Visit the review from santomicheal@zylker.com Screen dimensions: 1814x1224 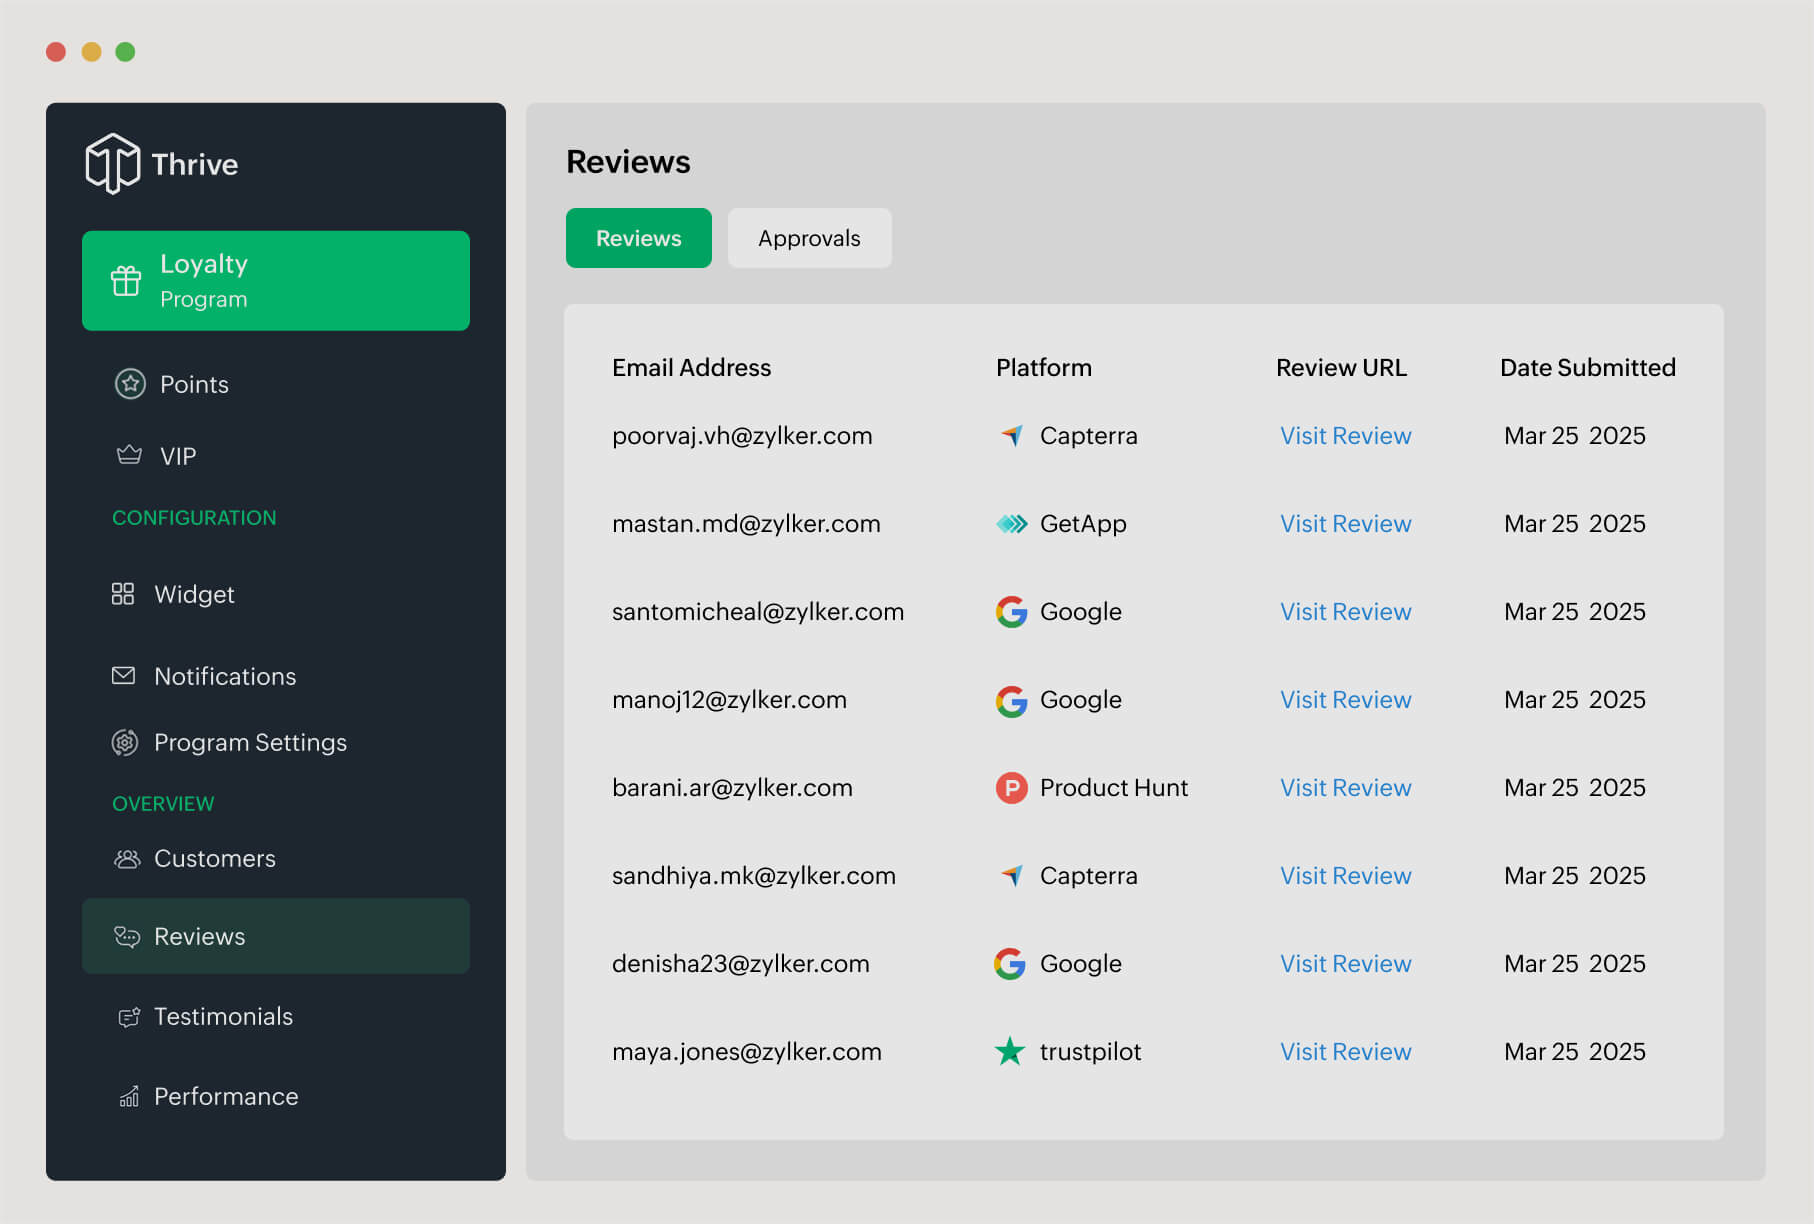[1345, 611]
